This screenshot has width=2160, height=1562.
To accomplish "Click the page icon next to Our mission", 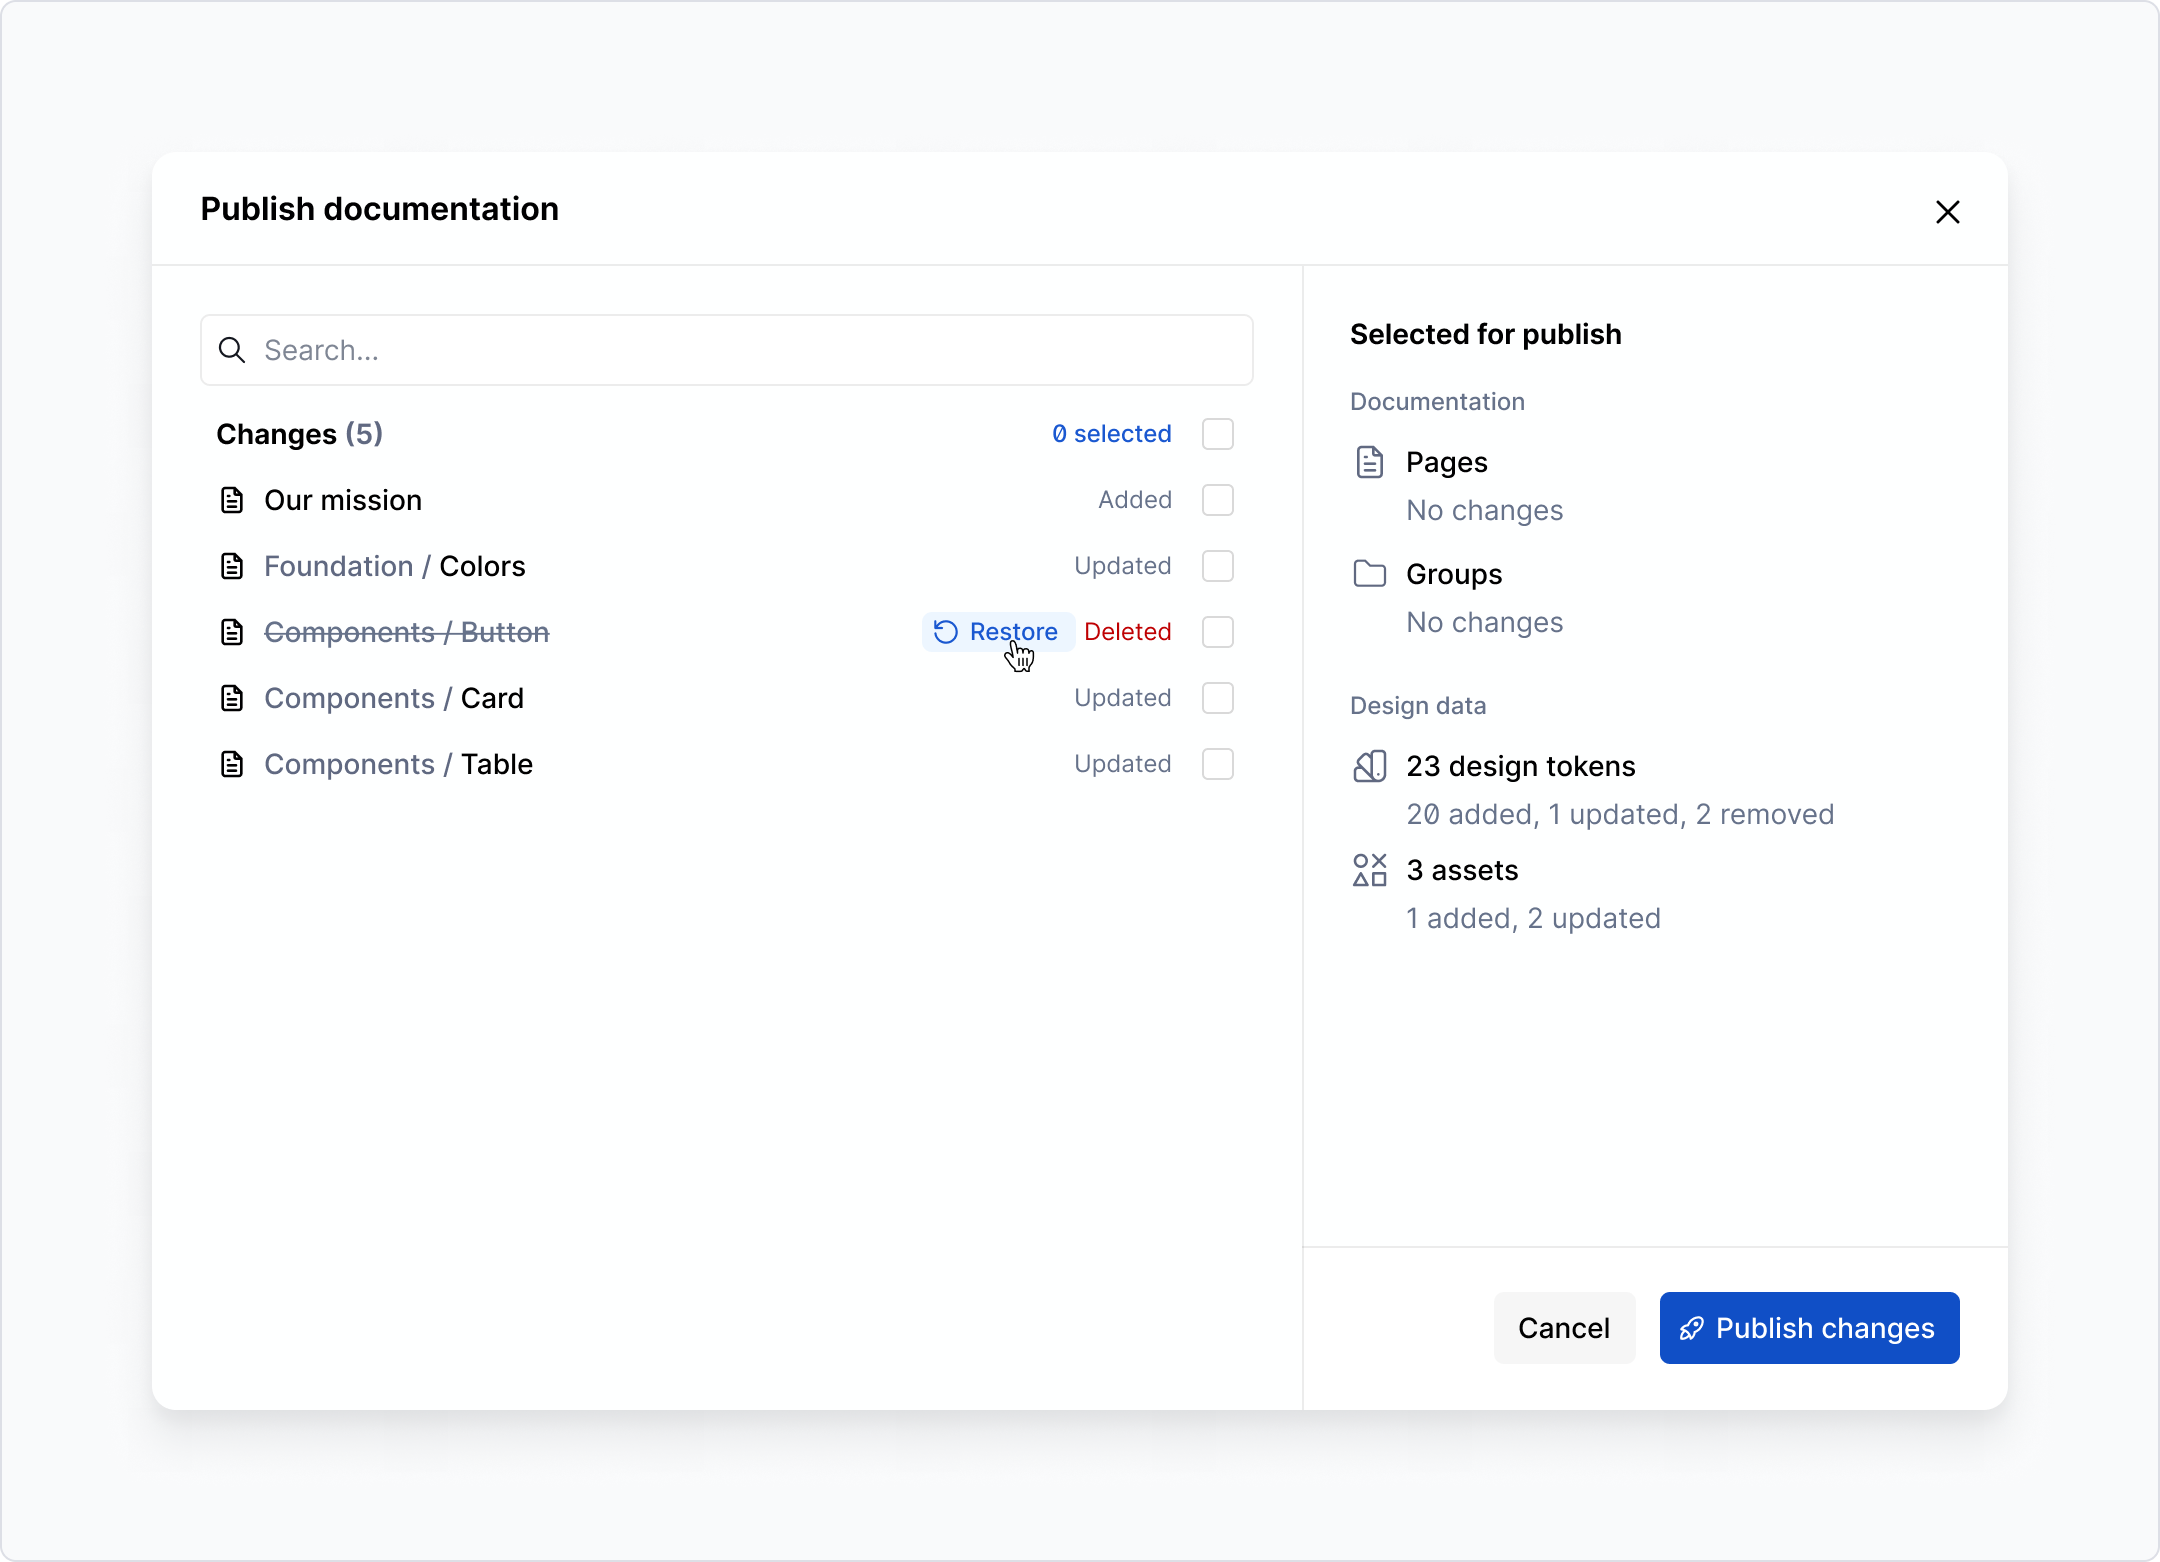I will click(x=232, y=499).
